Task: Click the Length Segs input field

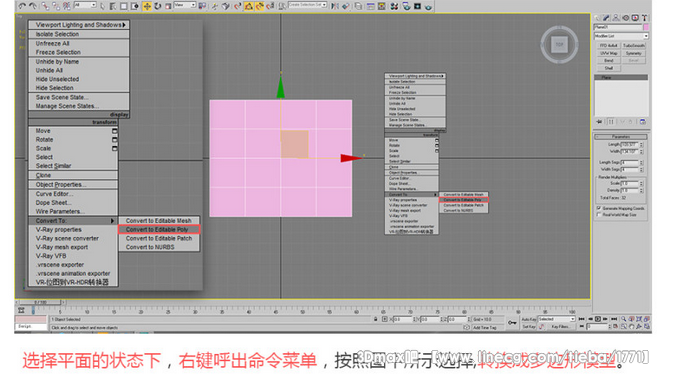Action: [x=630, y=162]
